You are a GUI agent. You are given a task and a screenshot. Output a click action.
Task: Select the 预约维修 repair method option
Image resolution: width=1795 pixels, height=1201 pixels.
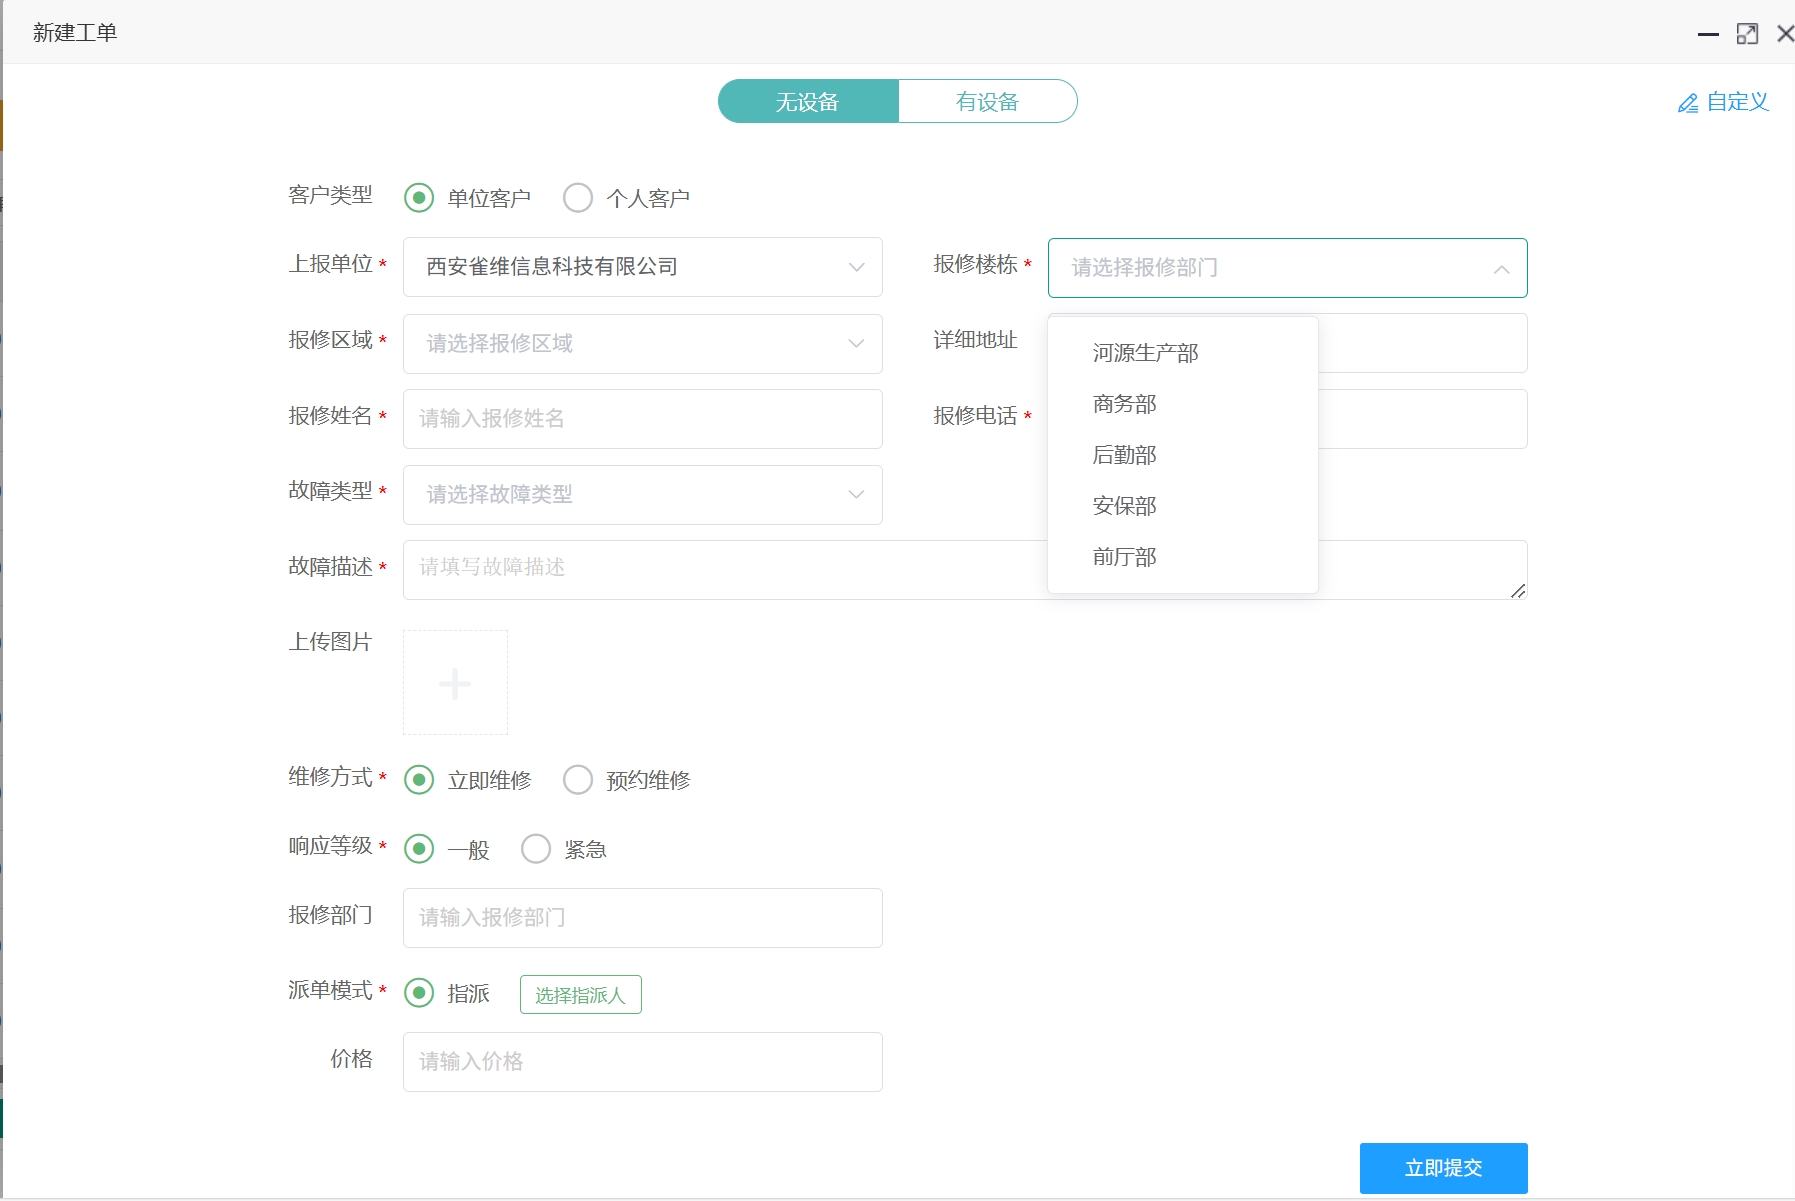578,780
